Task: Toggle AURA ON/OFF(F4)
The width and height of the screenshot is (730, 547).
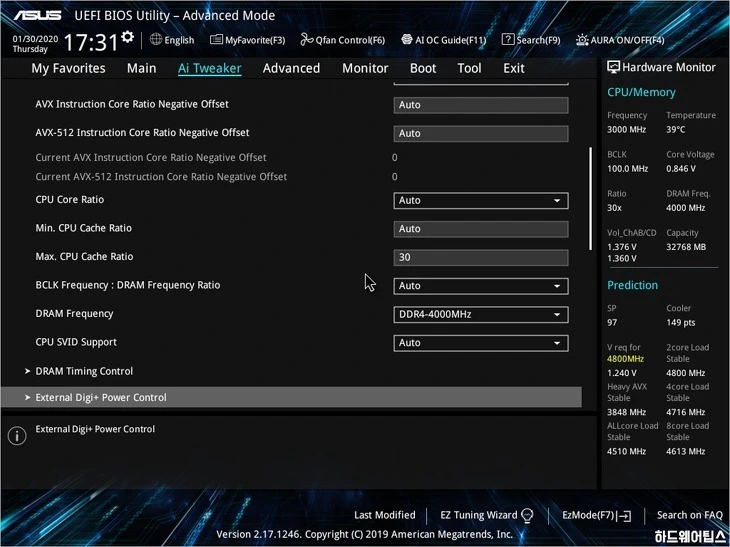Action: [620, 40]
